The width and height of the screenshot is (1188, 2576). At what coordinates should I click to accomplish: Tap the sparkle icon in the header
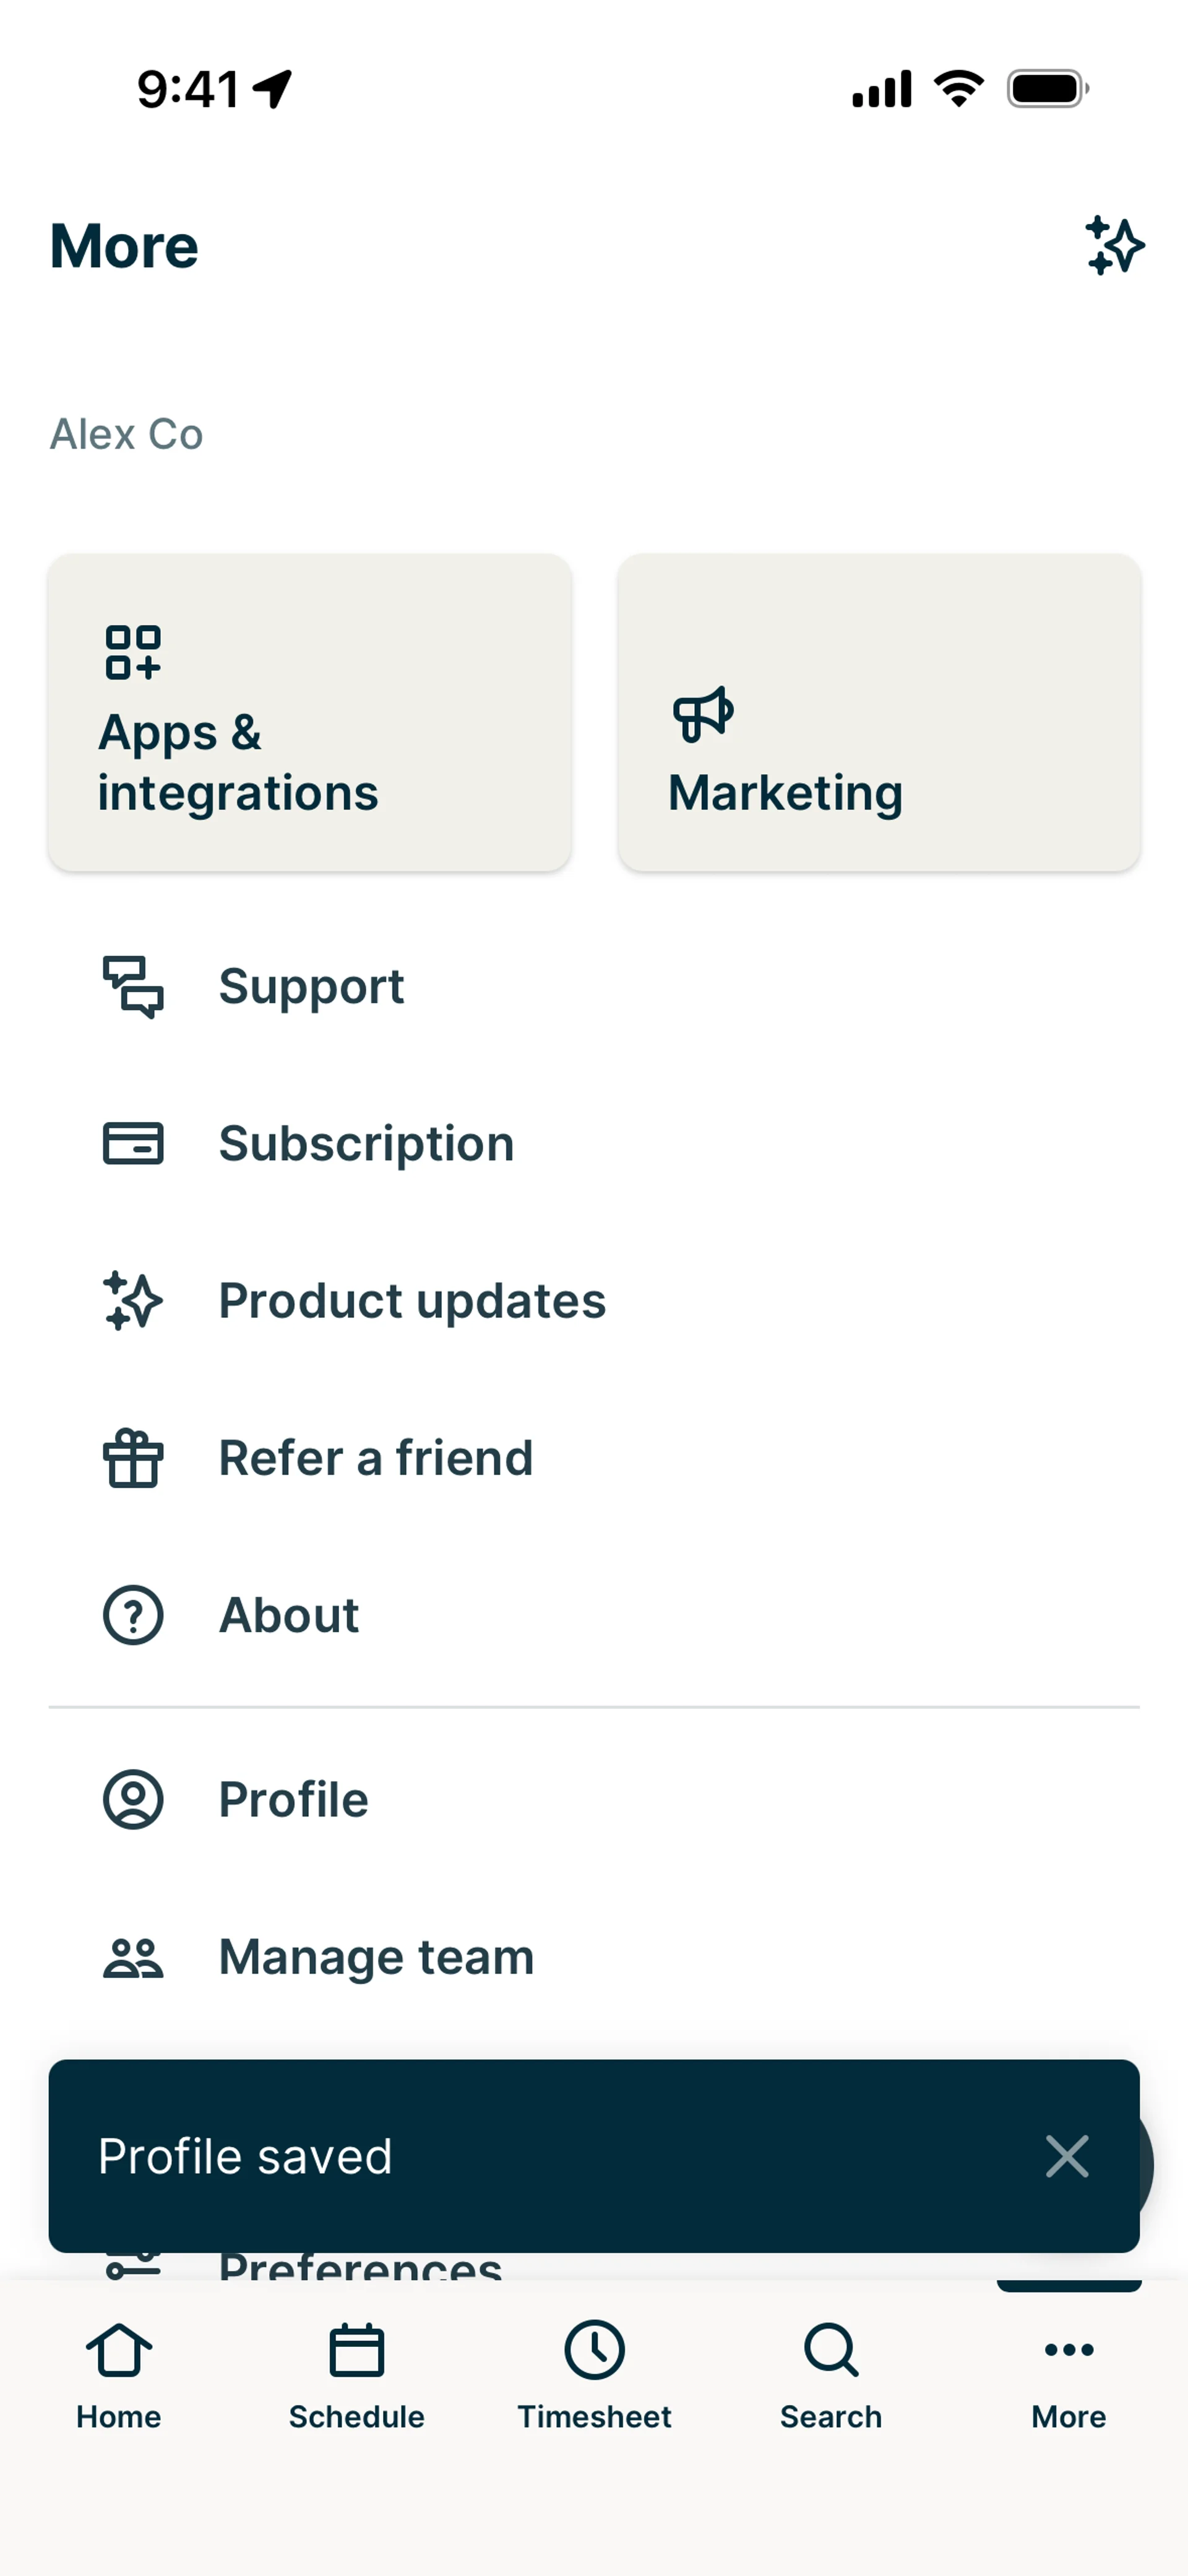[x=1114, y=245]
